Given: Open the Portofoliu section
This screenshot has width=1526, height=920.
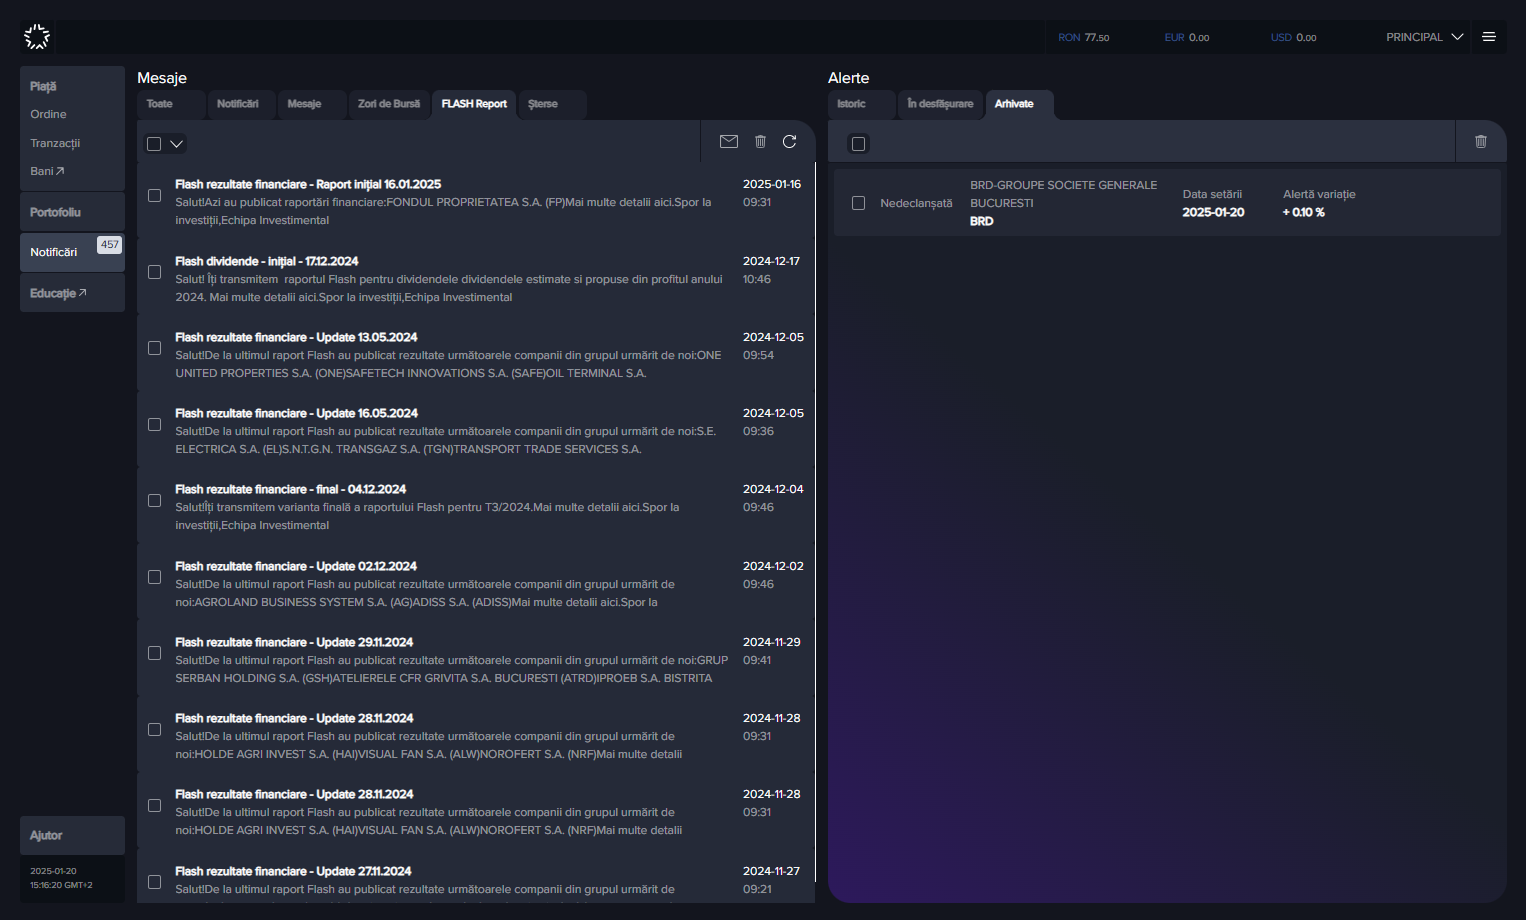Looking at the screenshot, I should coord(72,212).
